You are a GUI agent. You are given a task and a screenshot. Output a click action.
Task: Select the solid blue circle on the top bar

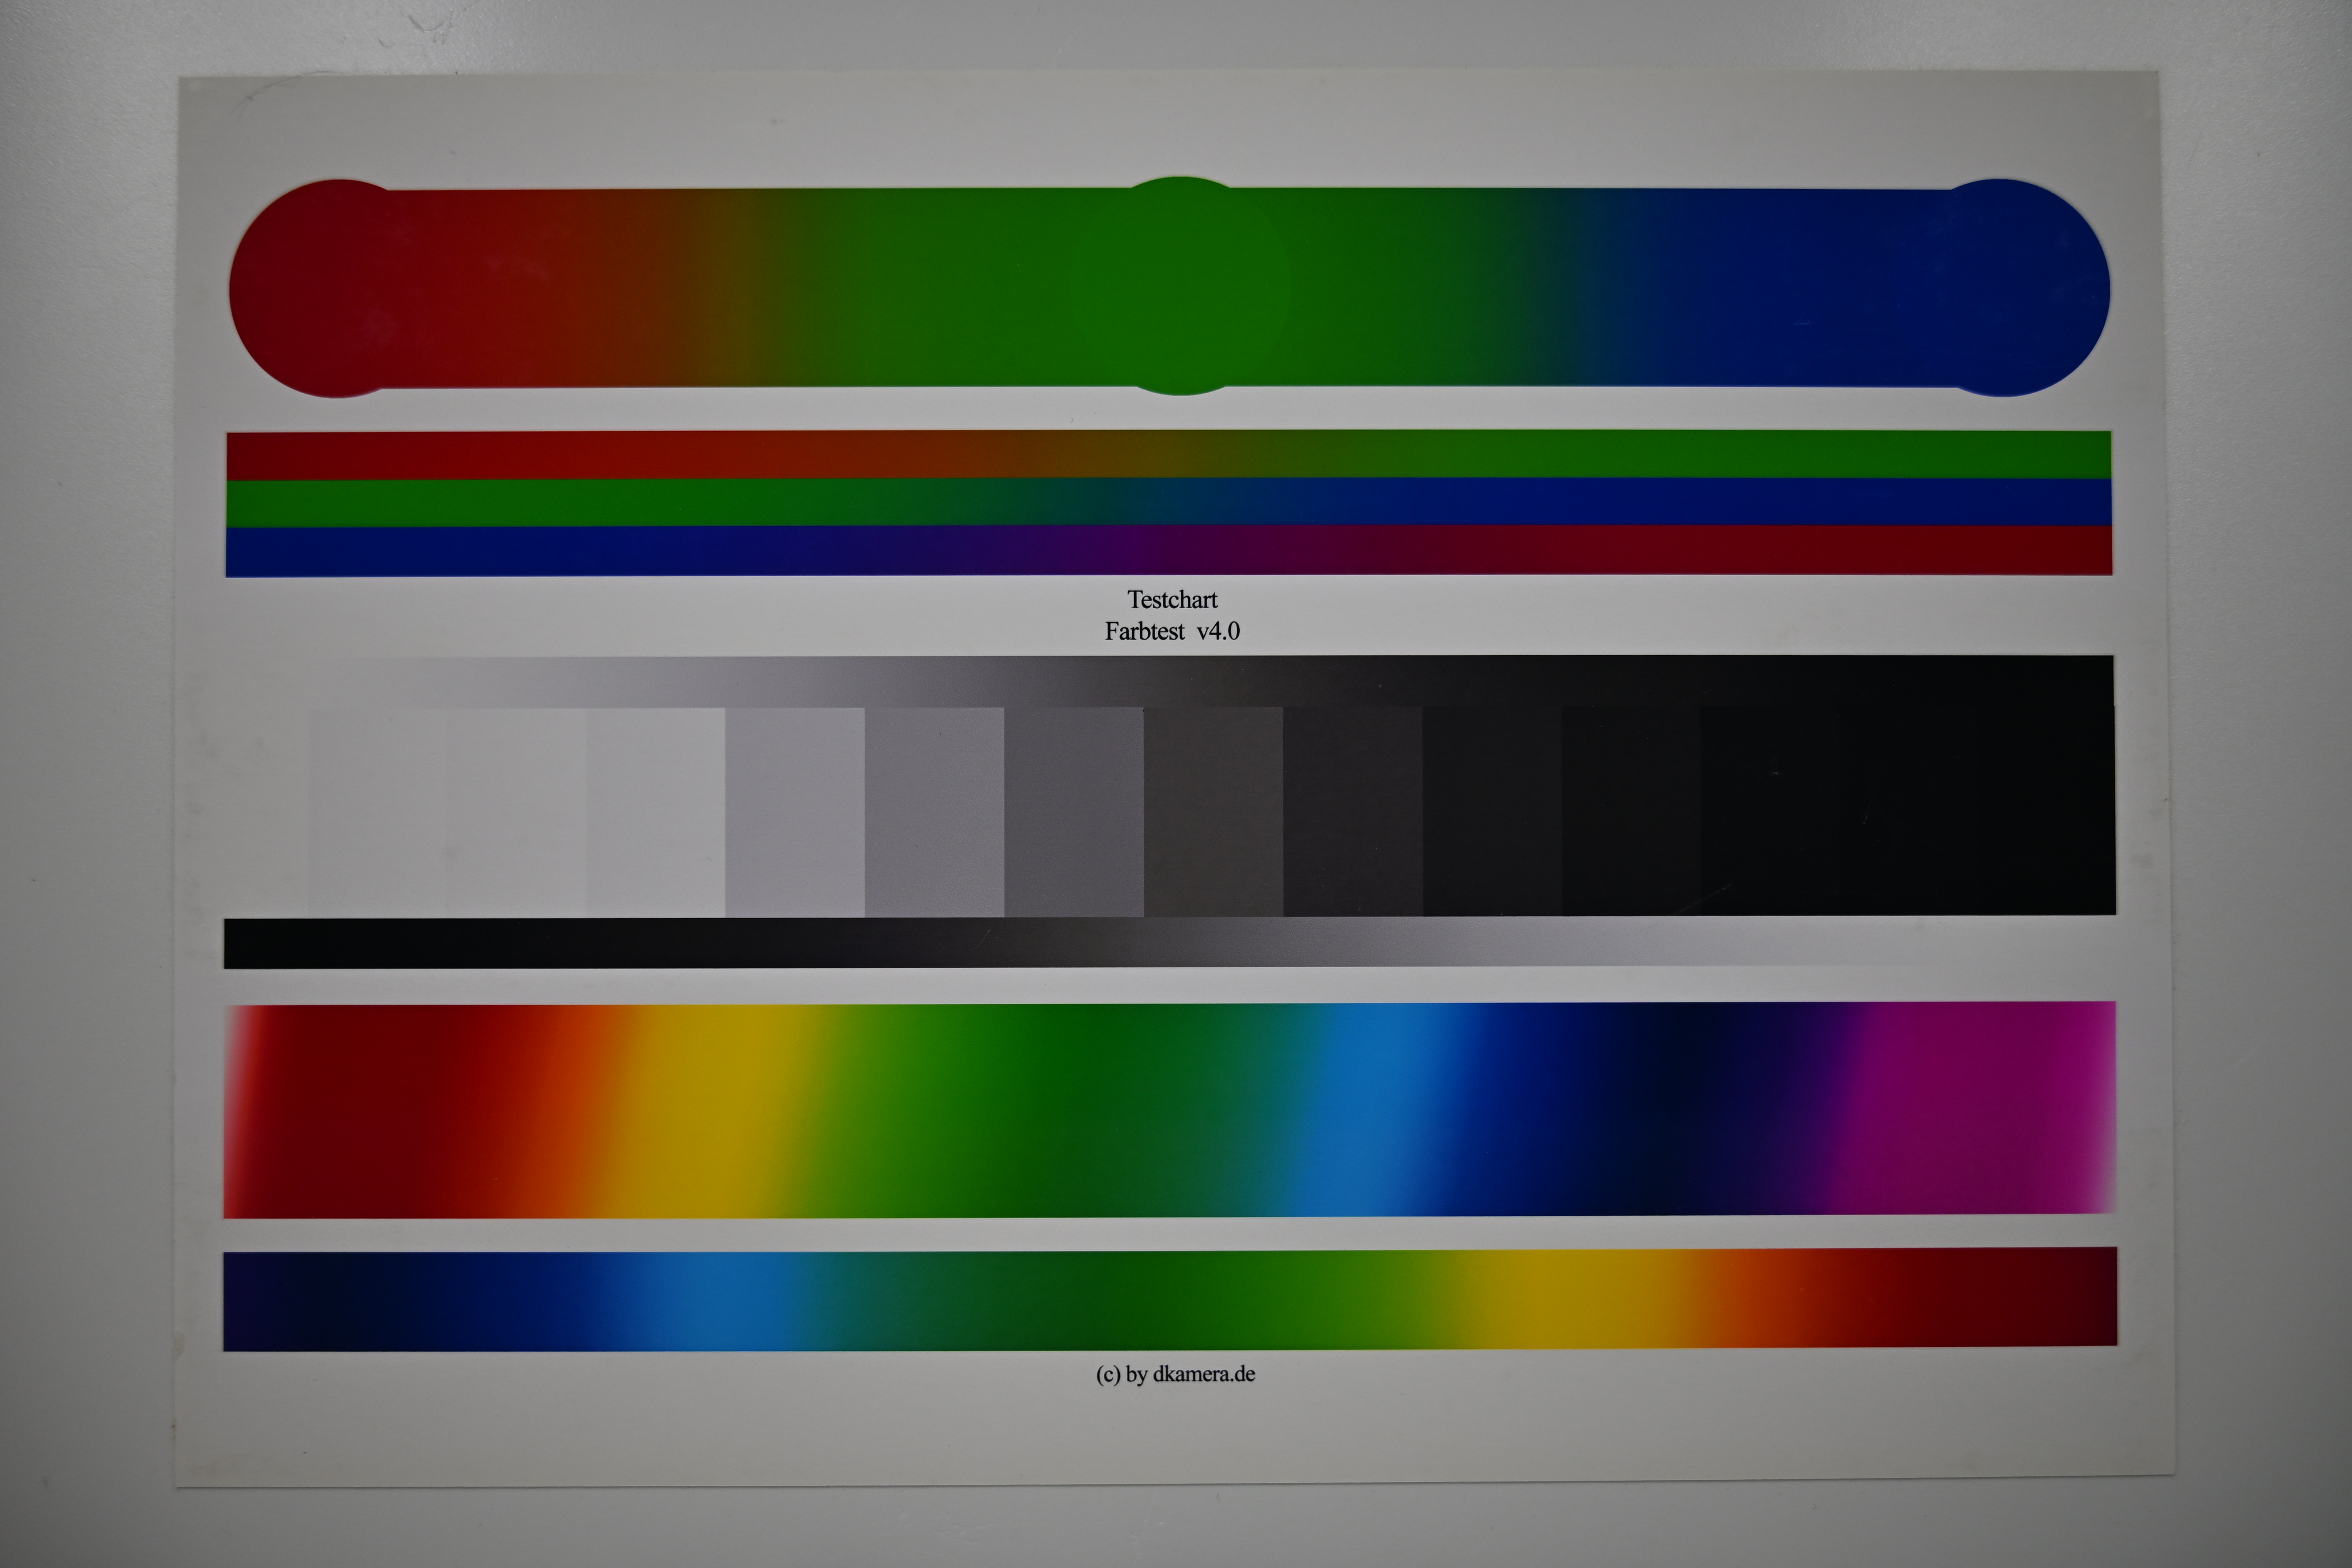click(2001, 288)
